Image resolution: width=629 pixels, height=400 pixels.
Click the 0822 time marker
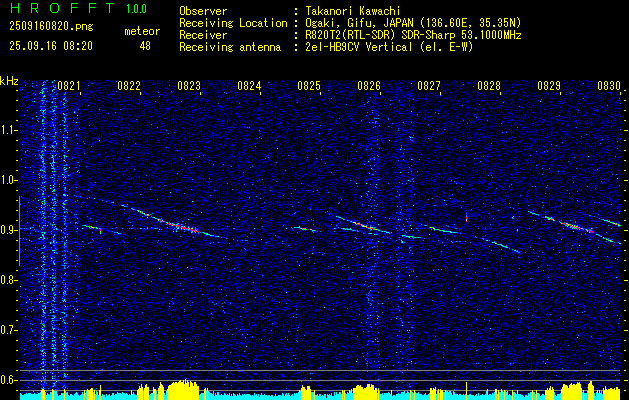point(129,86)
